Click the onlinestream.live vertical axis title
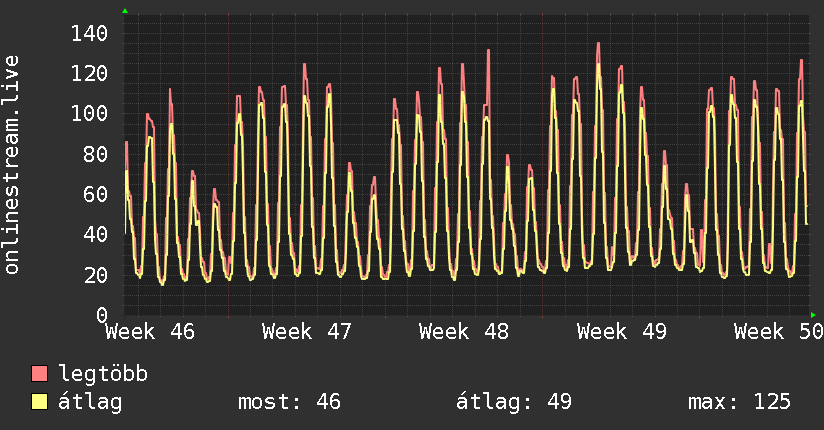 (x=11, y=165)
